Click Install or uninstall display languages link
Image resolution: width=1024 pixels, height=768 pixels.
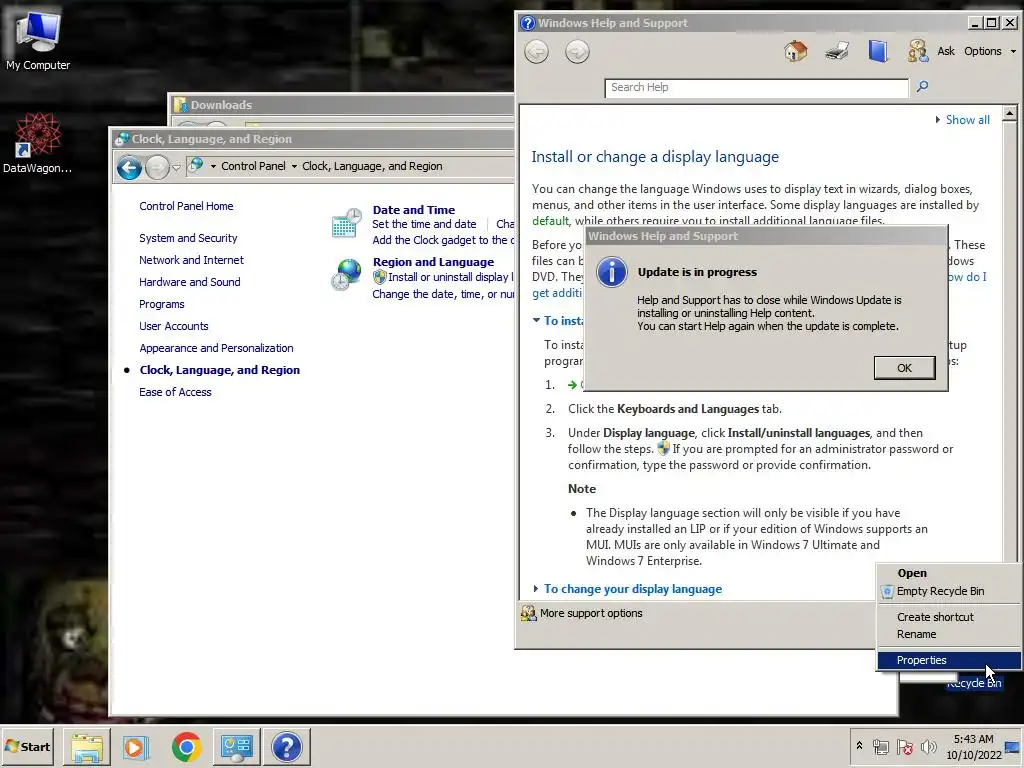click(450, 277)
